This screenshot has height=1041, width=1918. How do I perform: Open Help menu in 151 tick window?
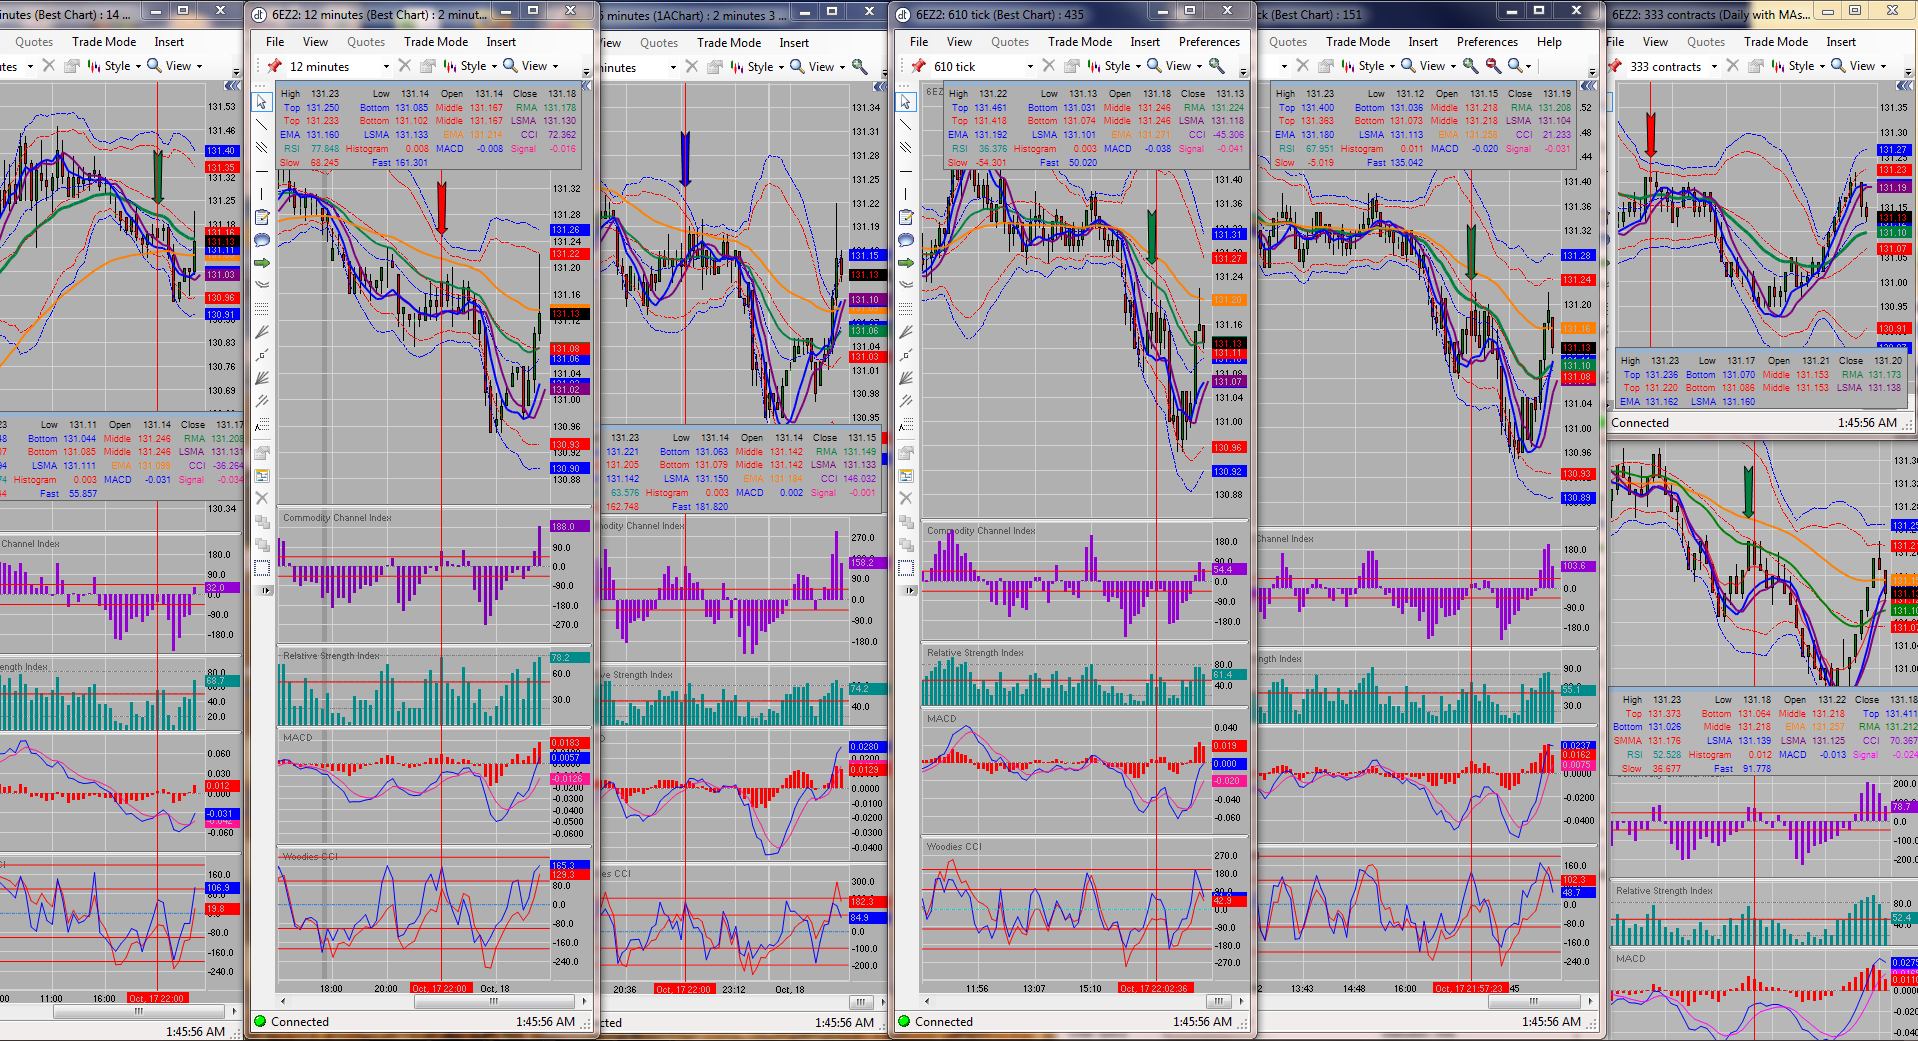(1549, 42)
